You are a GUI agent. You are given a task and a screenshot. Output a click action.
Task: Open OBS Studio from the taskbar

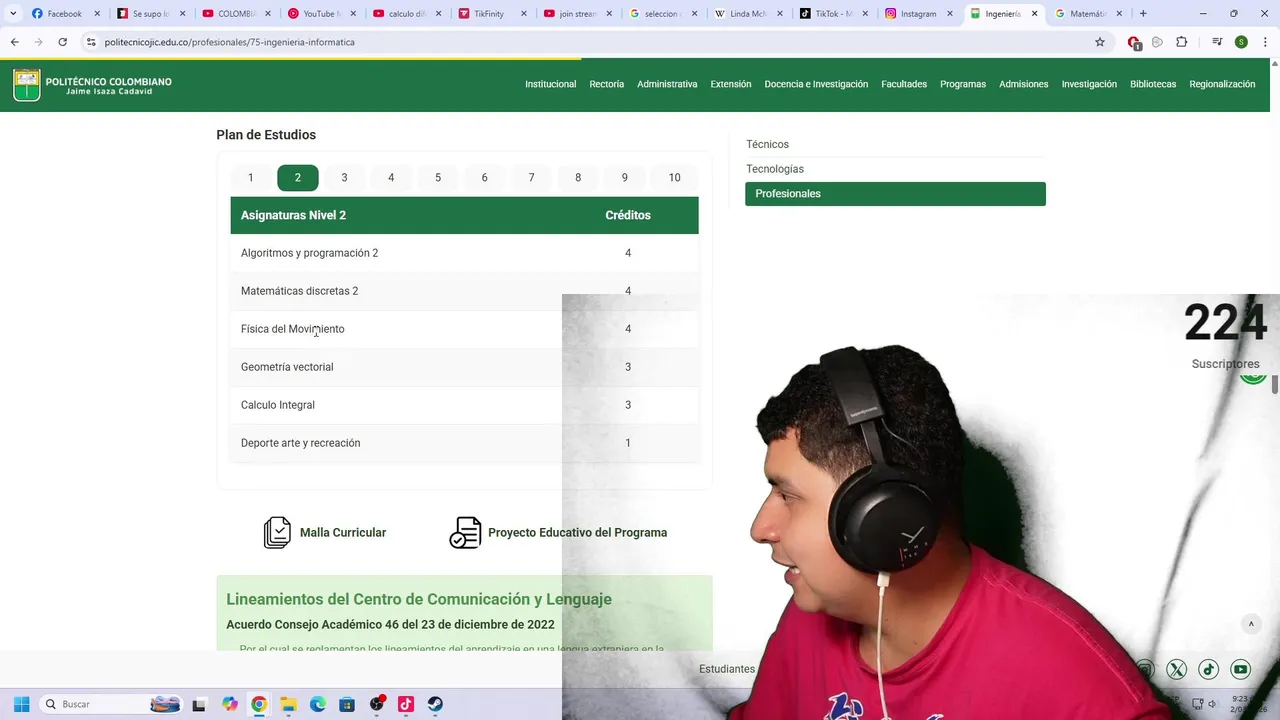click(377, 704)
